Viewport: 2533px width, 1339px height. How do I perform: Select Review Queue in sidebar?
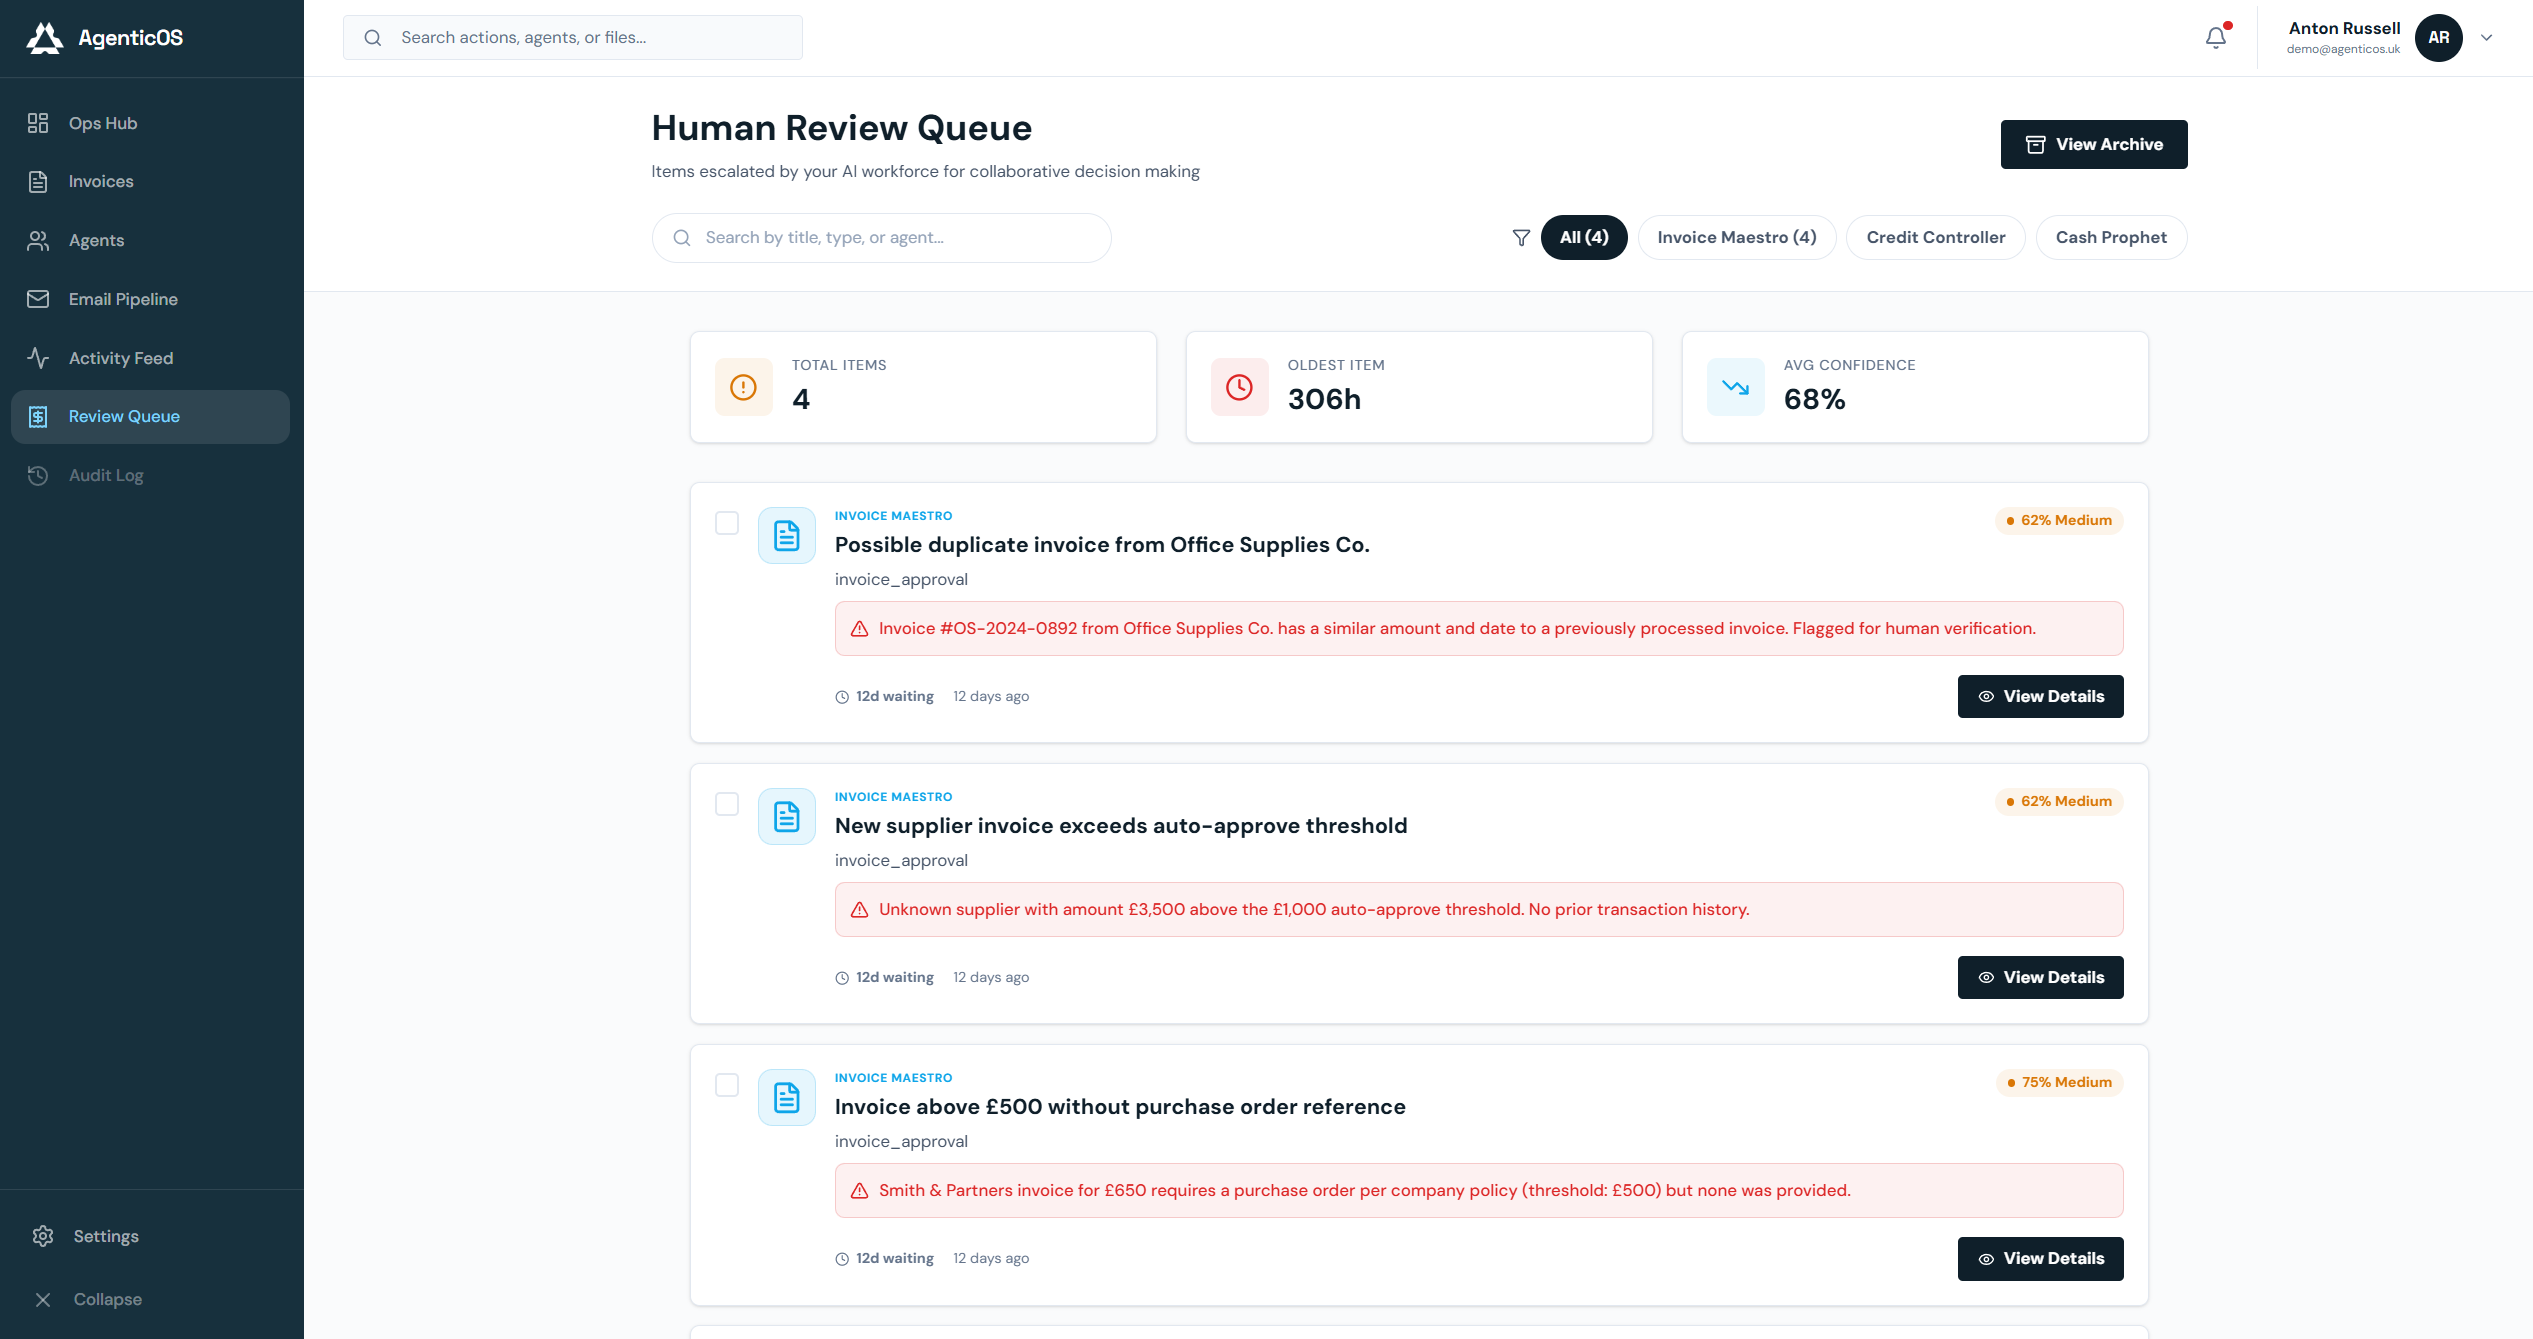pyautogui.click(x=150, y=417)
